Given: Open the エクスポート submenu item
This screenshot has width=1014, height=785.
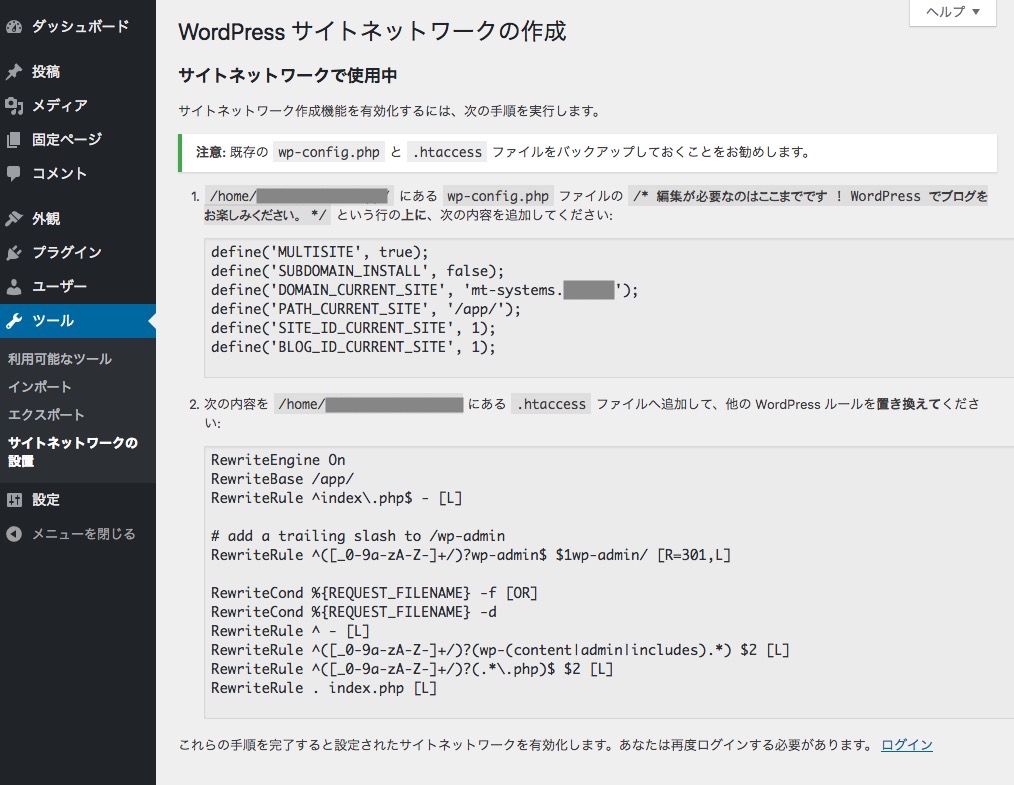Looking at the screenshot, I should [46, 414].
